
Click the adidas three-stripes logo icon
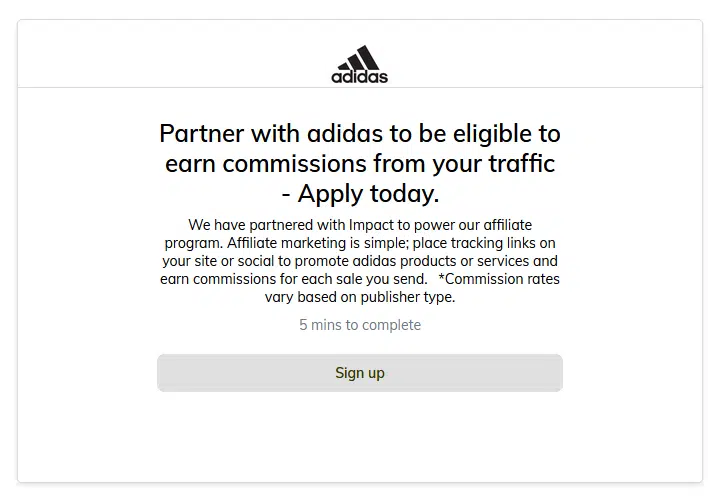pyautogui.click(x=360, y=56)
